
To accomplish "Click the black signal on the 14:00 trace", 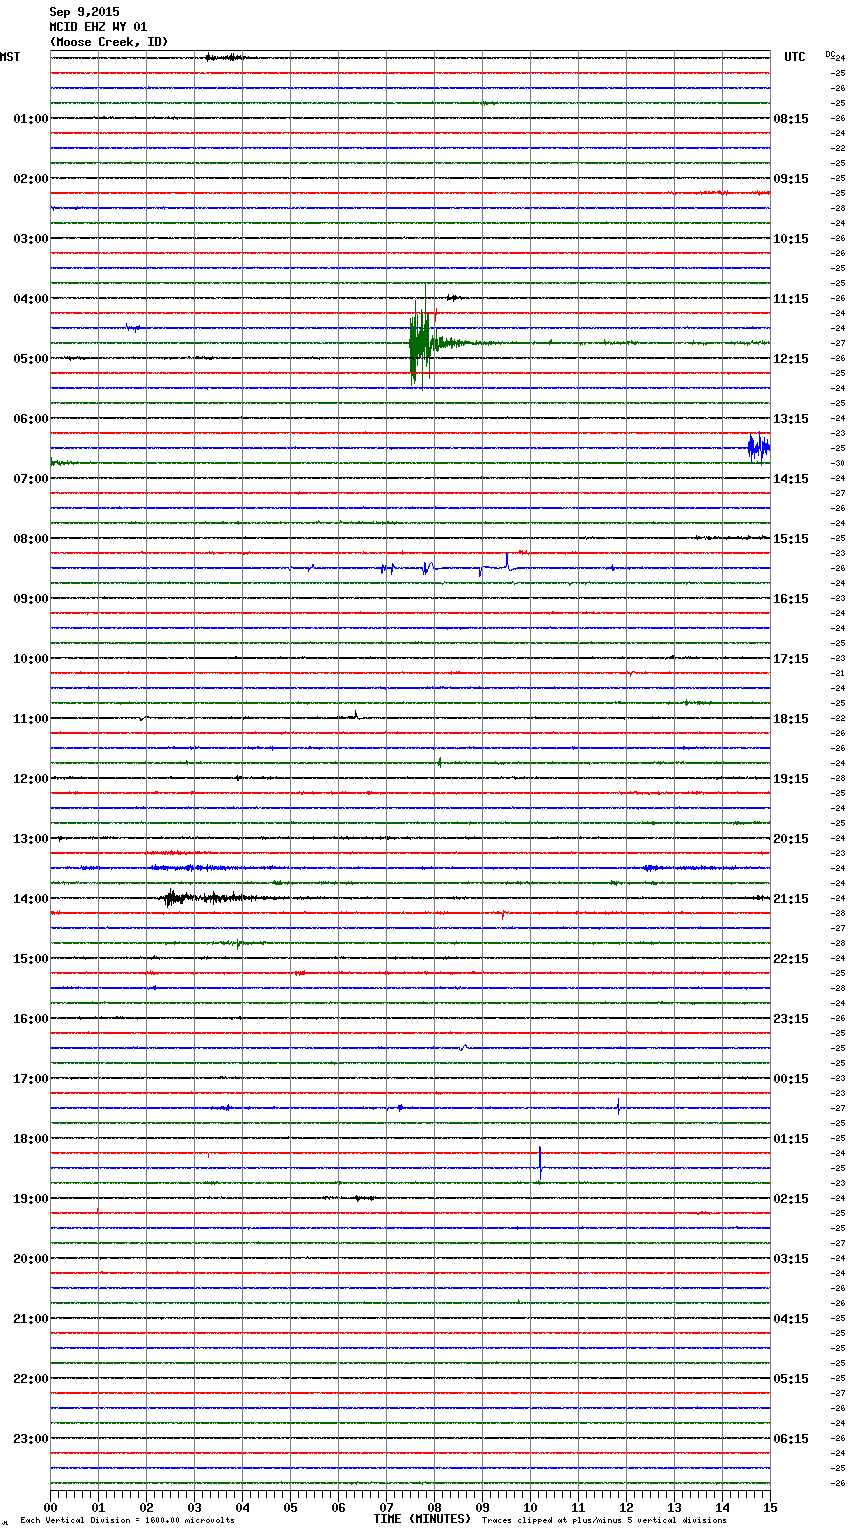I will (x=210, y=897).
